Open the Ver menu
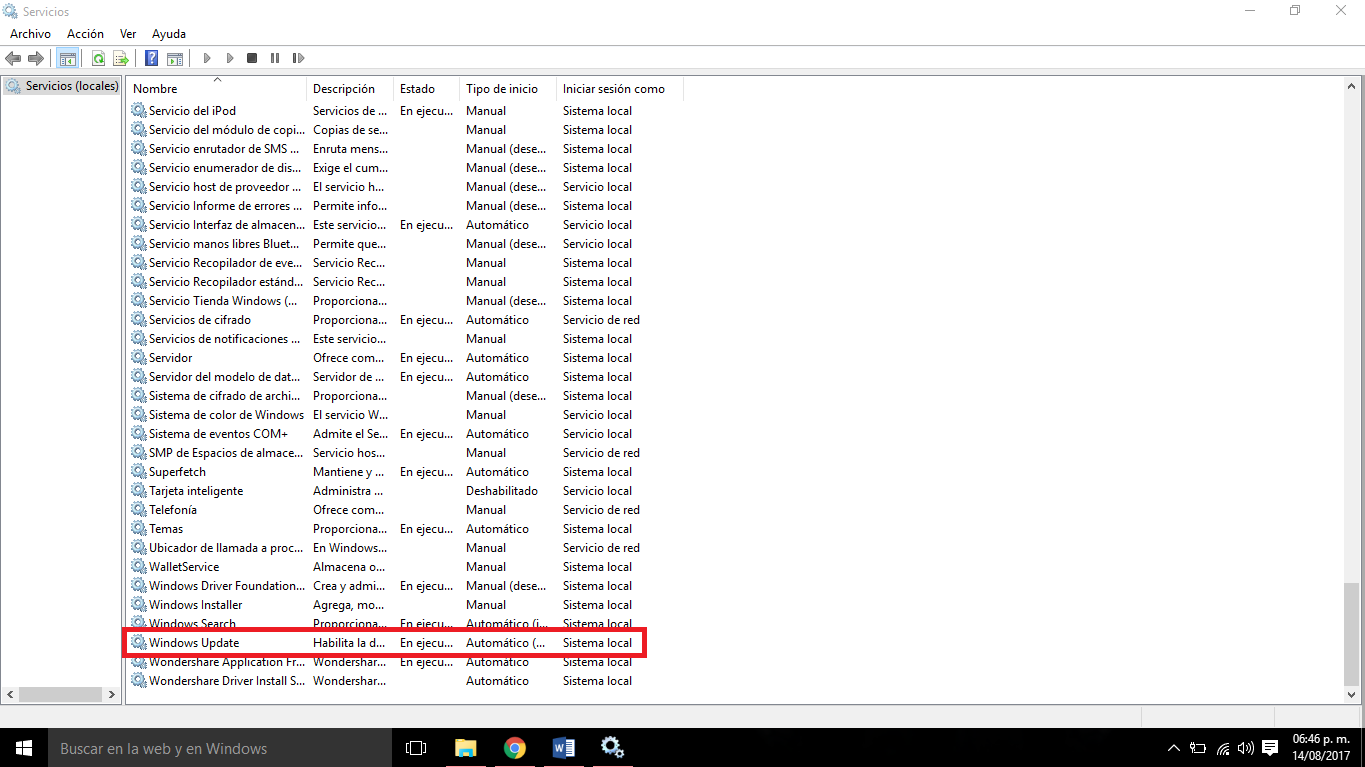Image resolution: width=1365 pixels, height=767 pixels. point(128,34)
